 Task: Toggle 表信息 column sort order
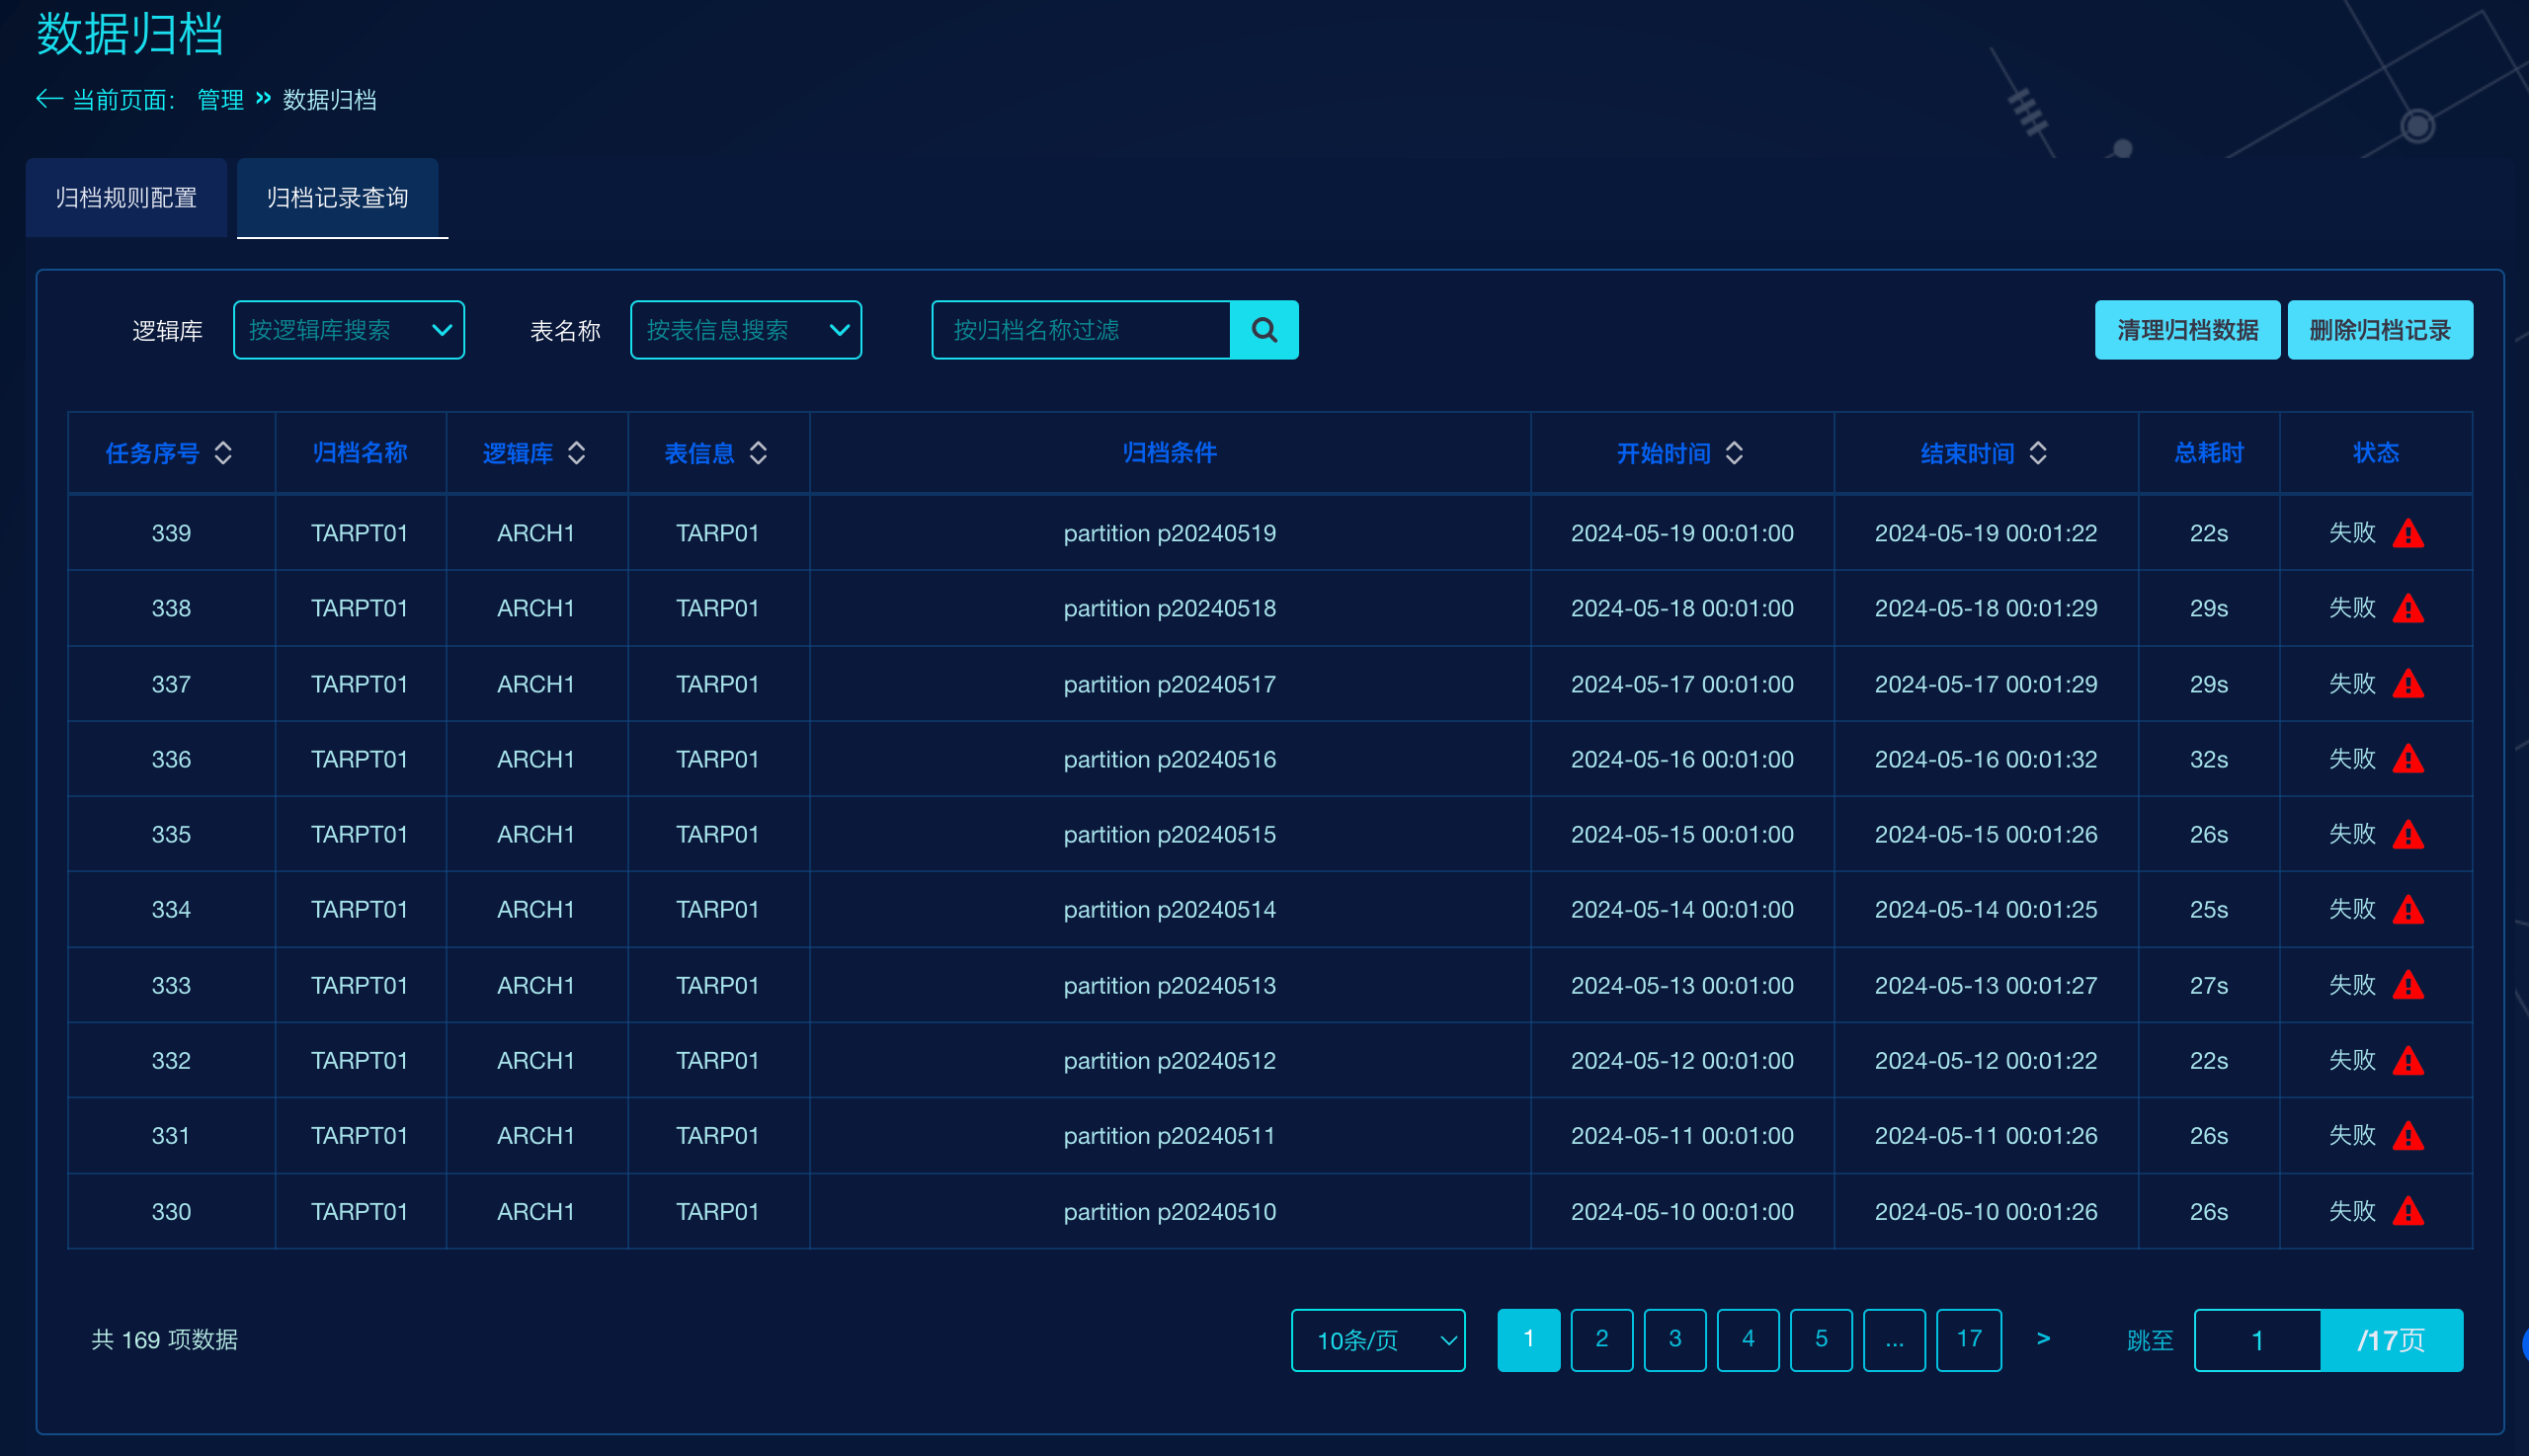click(x=758, y=453)
